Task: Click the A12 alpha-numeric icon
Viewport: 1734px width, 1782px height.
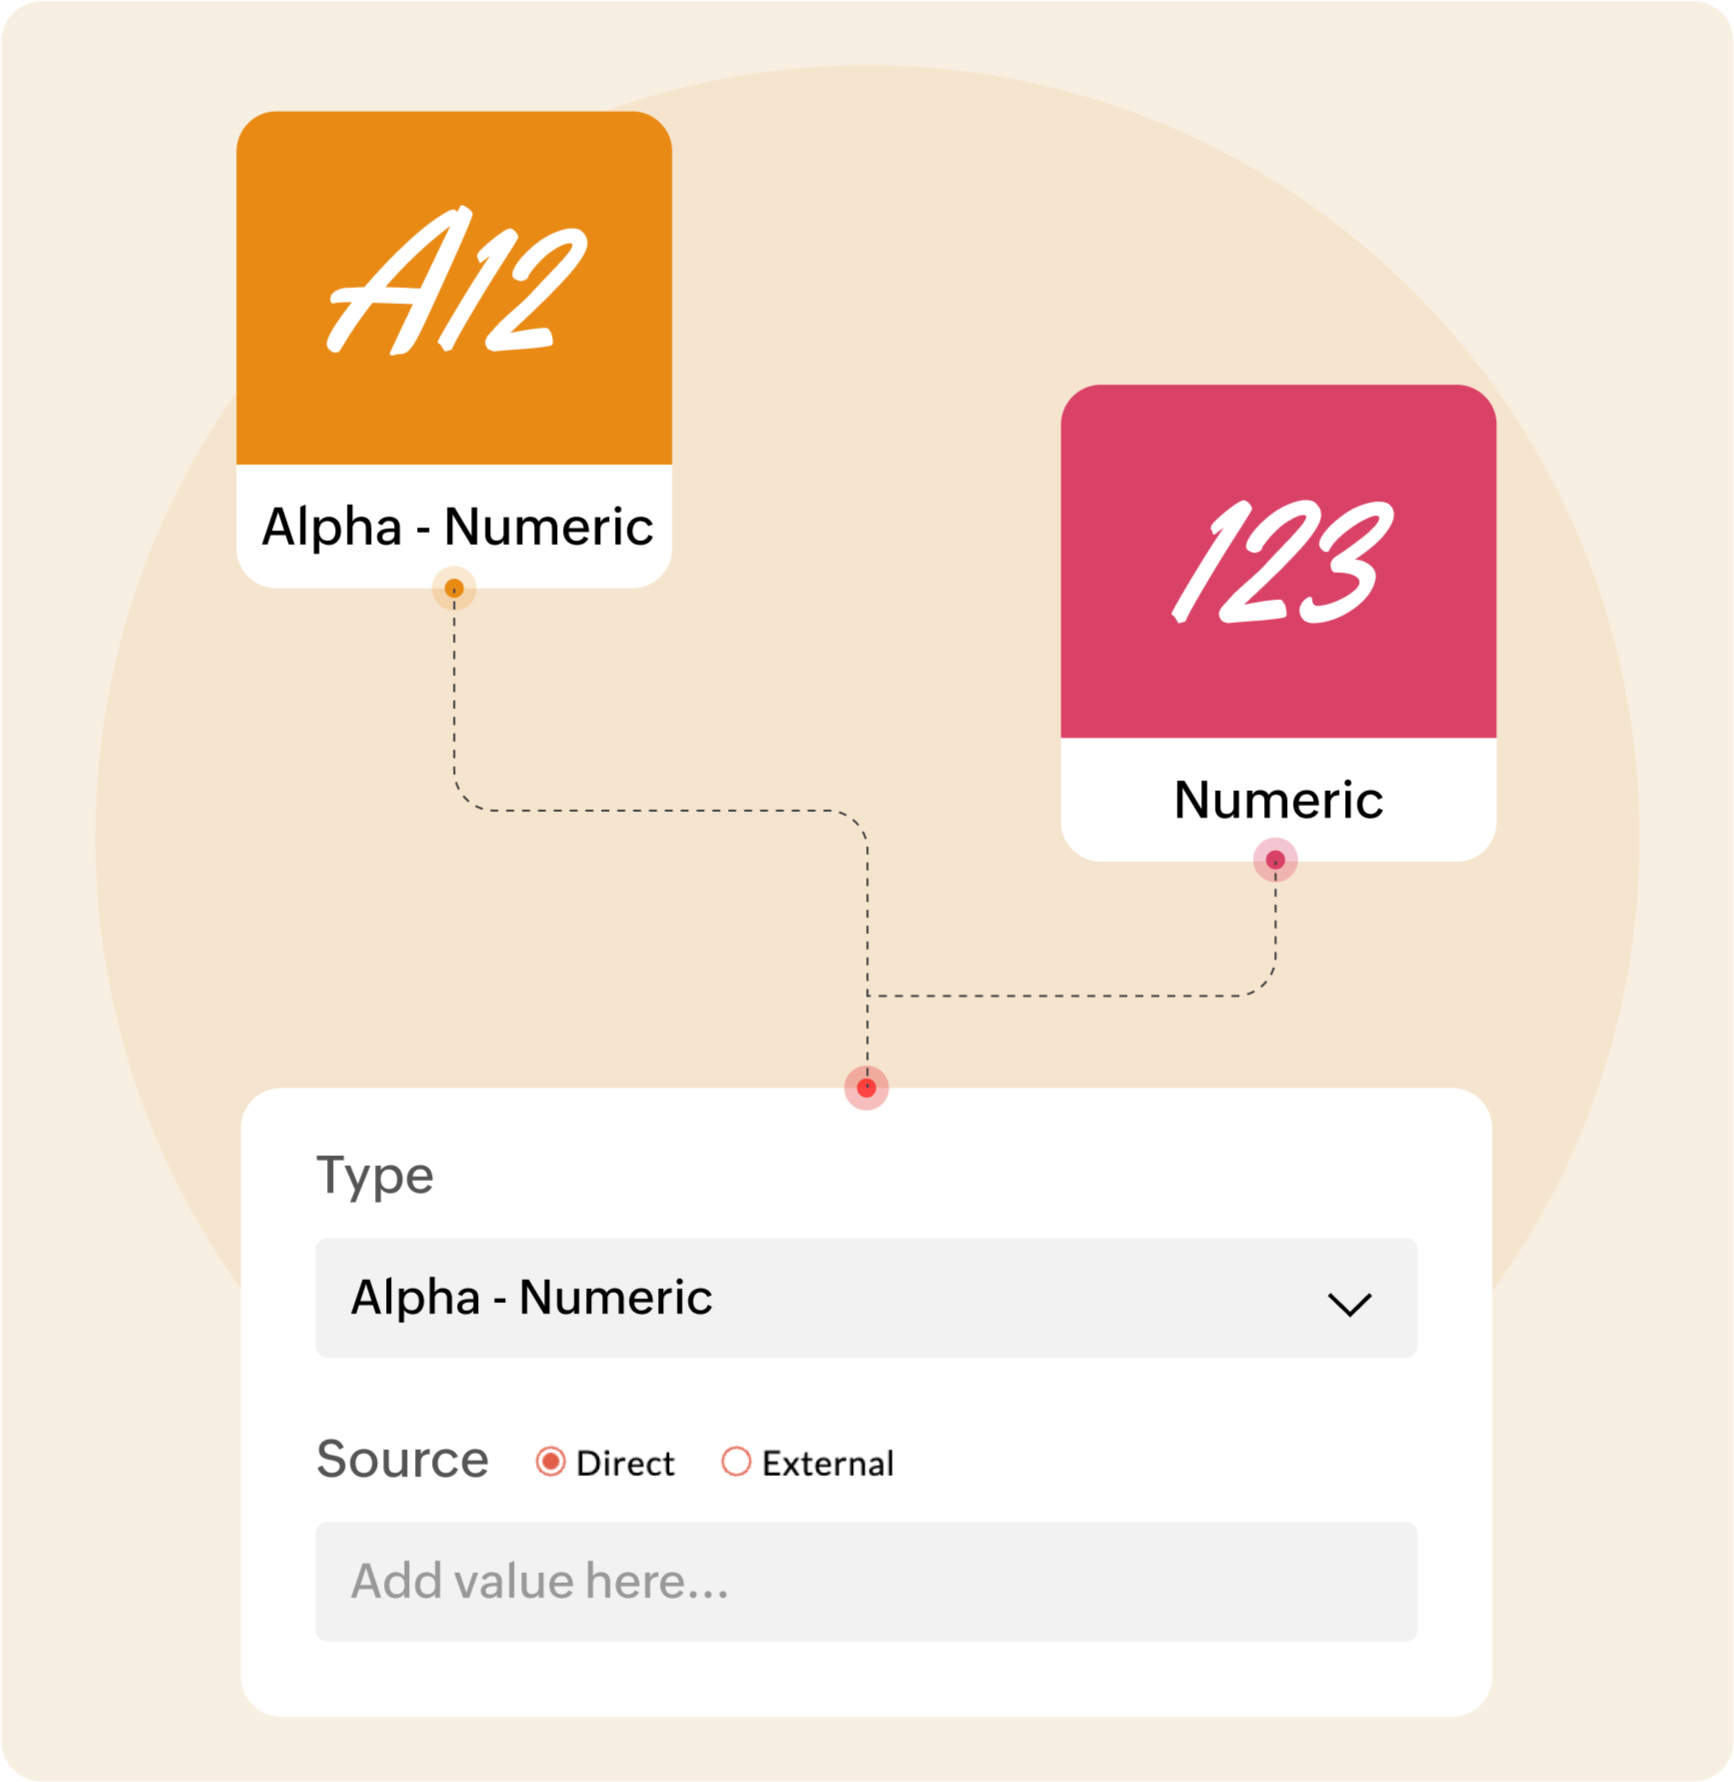Action: (457, 282)
